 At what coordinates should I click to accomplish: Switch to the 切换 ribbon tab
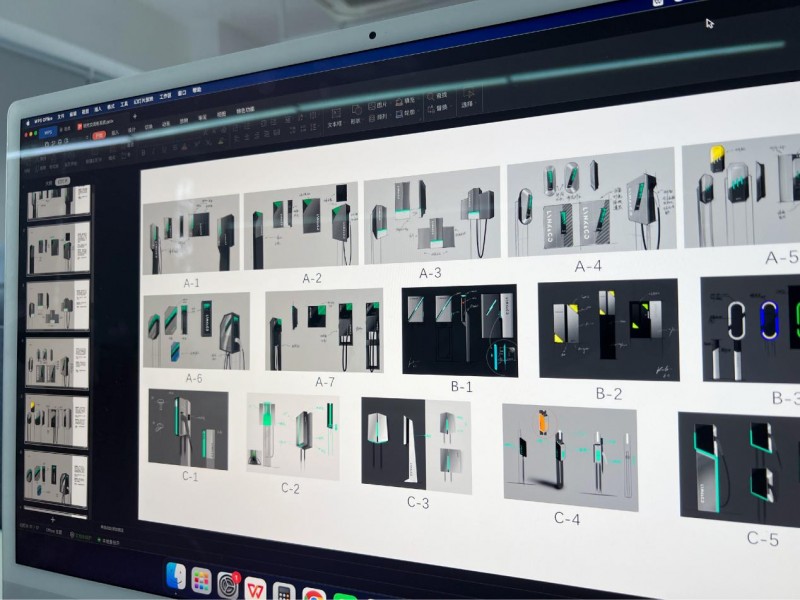(148, 127)
